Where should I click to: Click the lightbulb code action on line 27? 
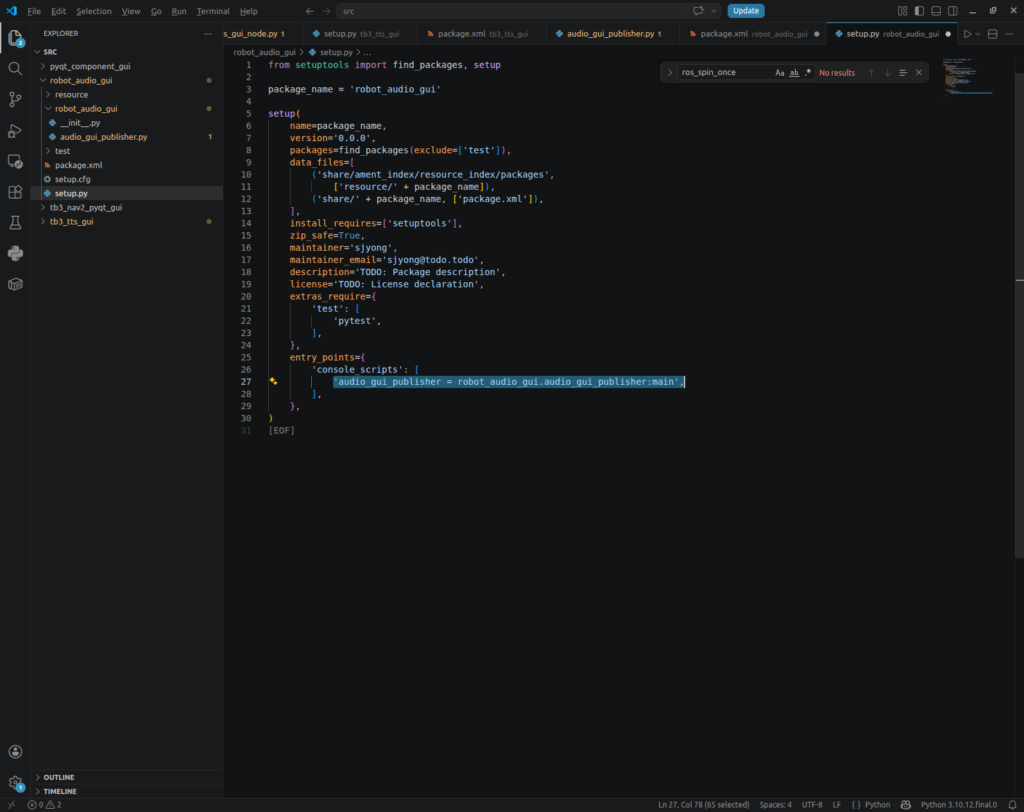[273, 382]
